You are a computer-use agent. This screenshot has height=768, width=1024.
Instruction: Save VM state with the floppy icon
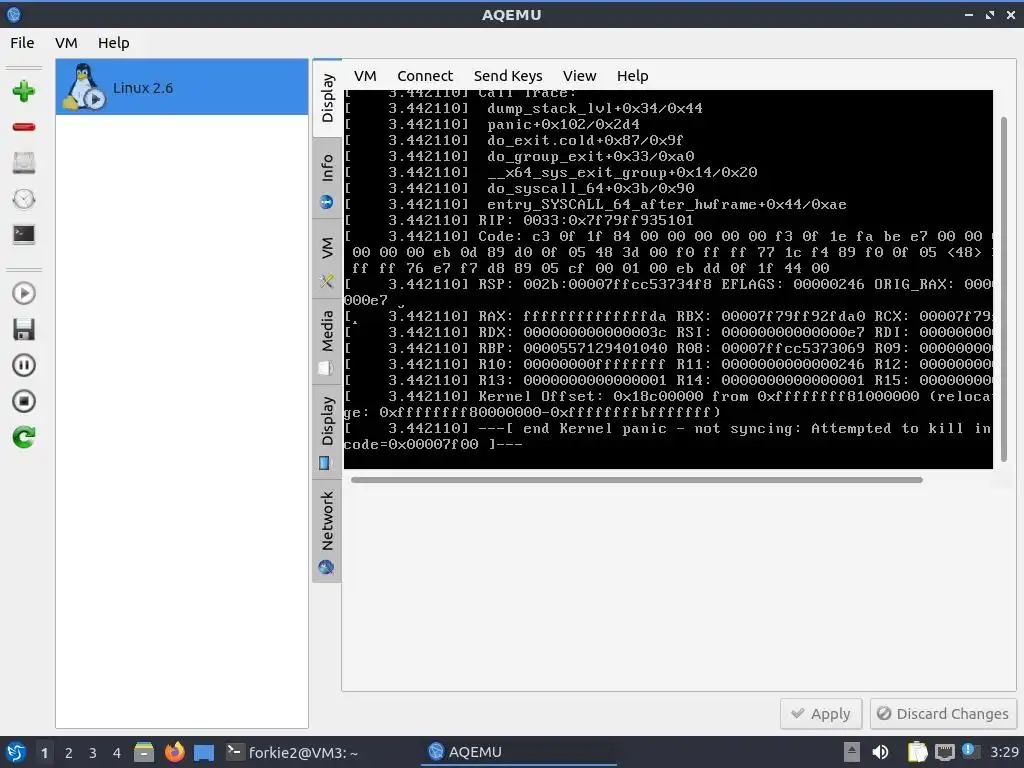point(24,329)
